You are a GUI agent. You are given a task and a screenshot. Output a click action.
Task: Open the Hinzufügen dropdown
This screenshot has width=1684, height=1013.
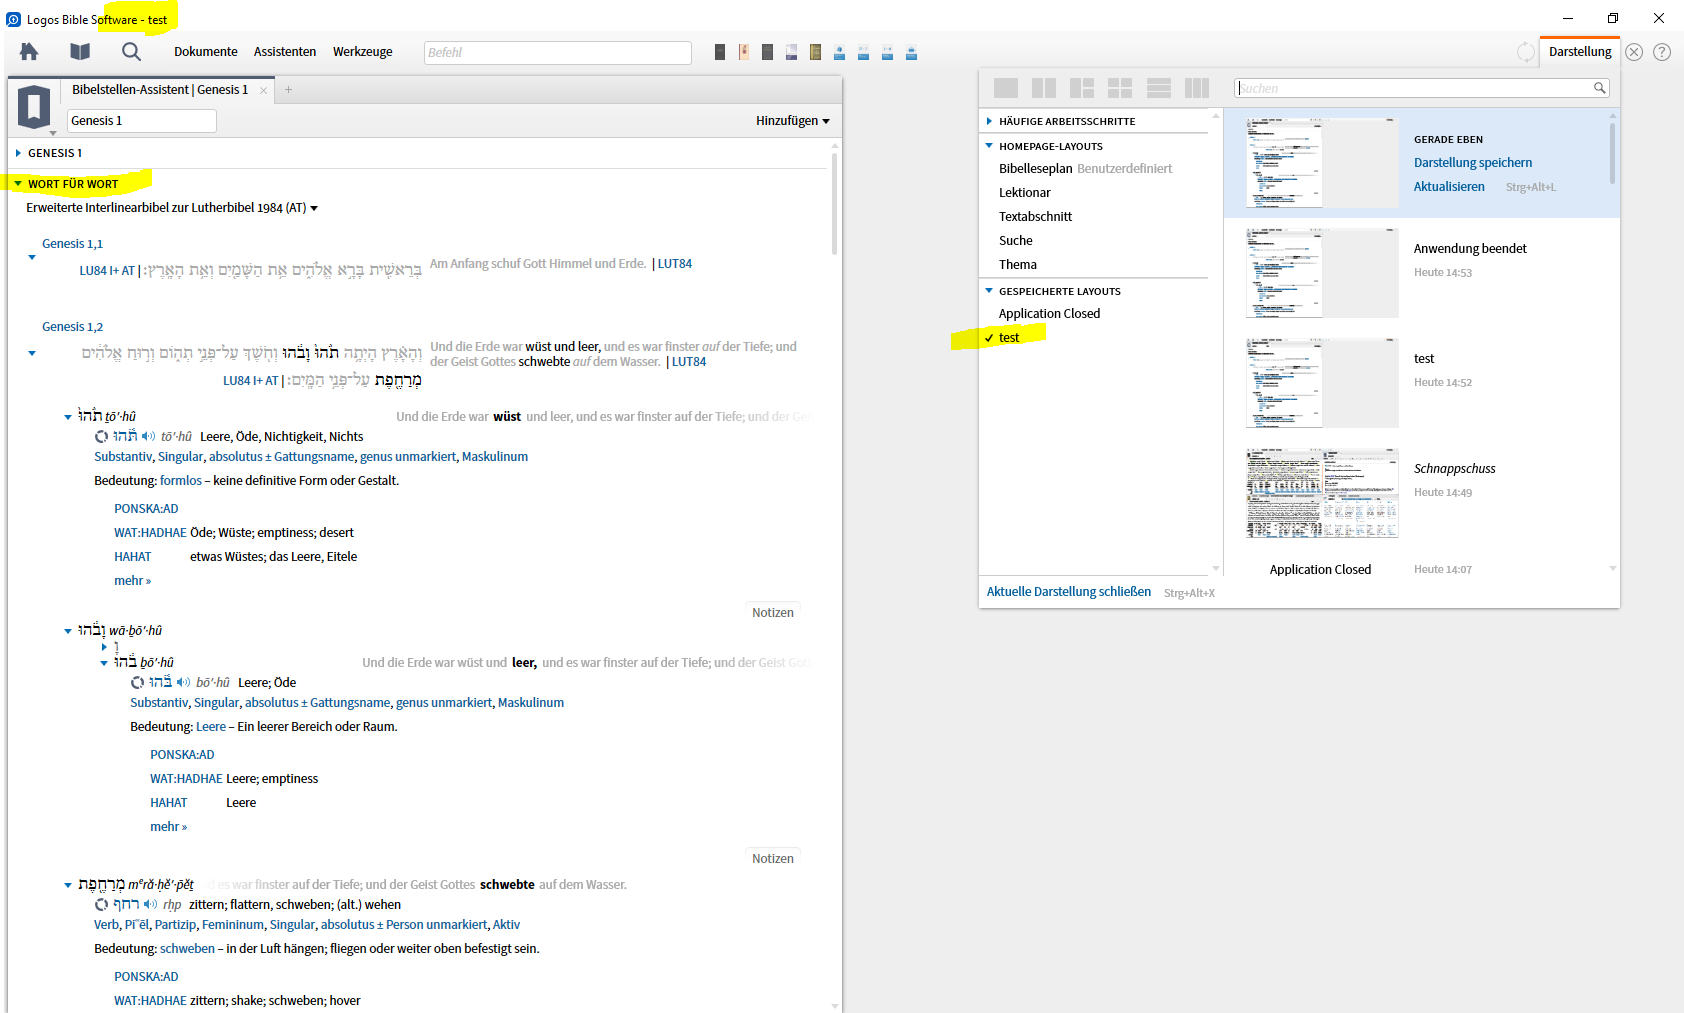(x=792, y=121)
